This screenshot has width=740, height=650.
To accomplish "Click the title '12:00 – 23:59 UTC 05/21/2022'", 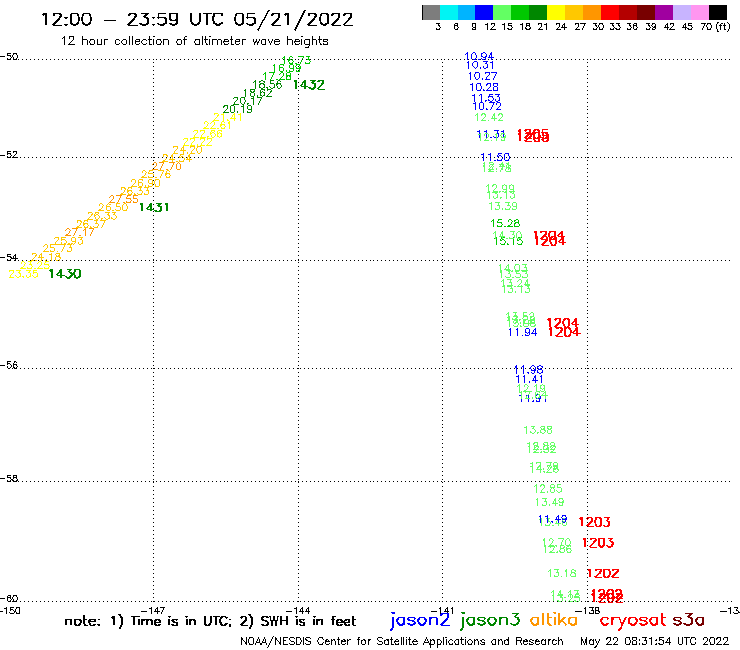I will 197,19.
